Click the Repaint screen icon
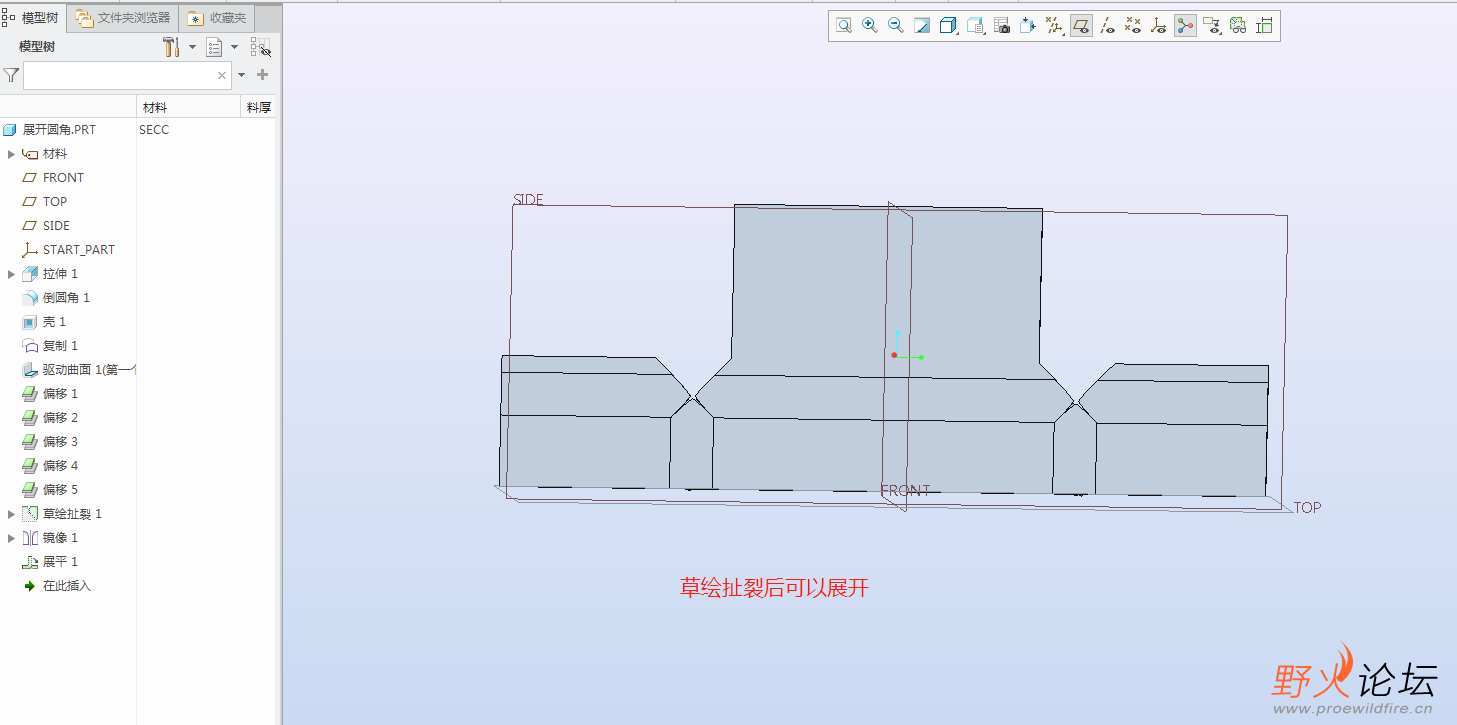Viewport: 1457px width, 725px height. pos(922,26)
